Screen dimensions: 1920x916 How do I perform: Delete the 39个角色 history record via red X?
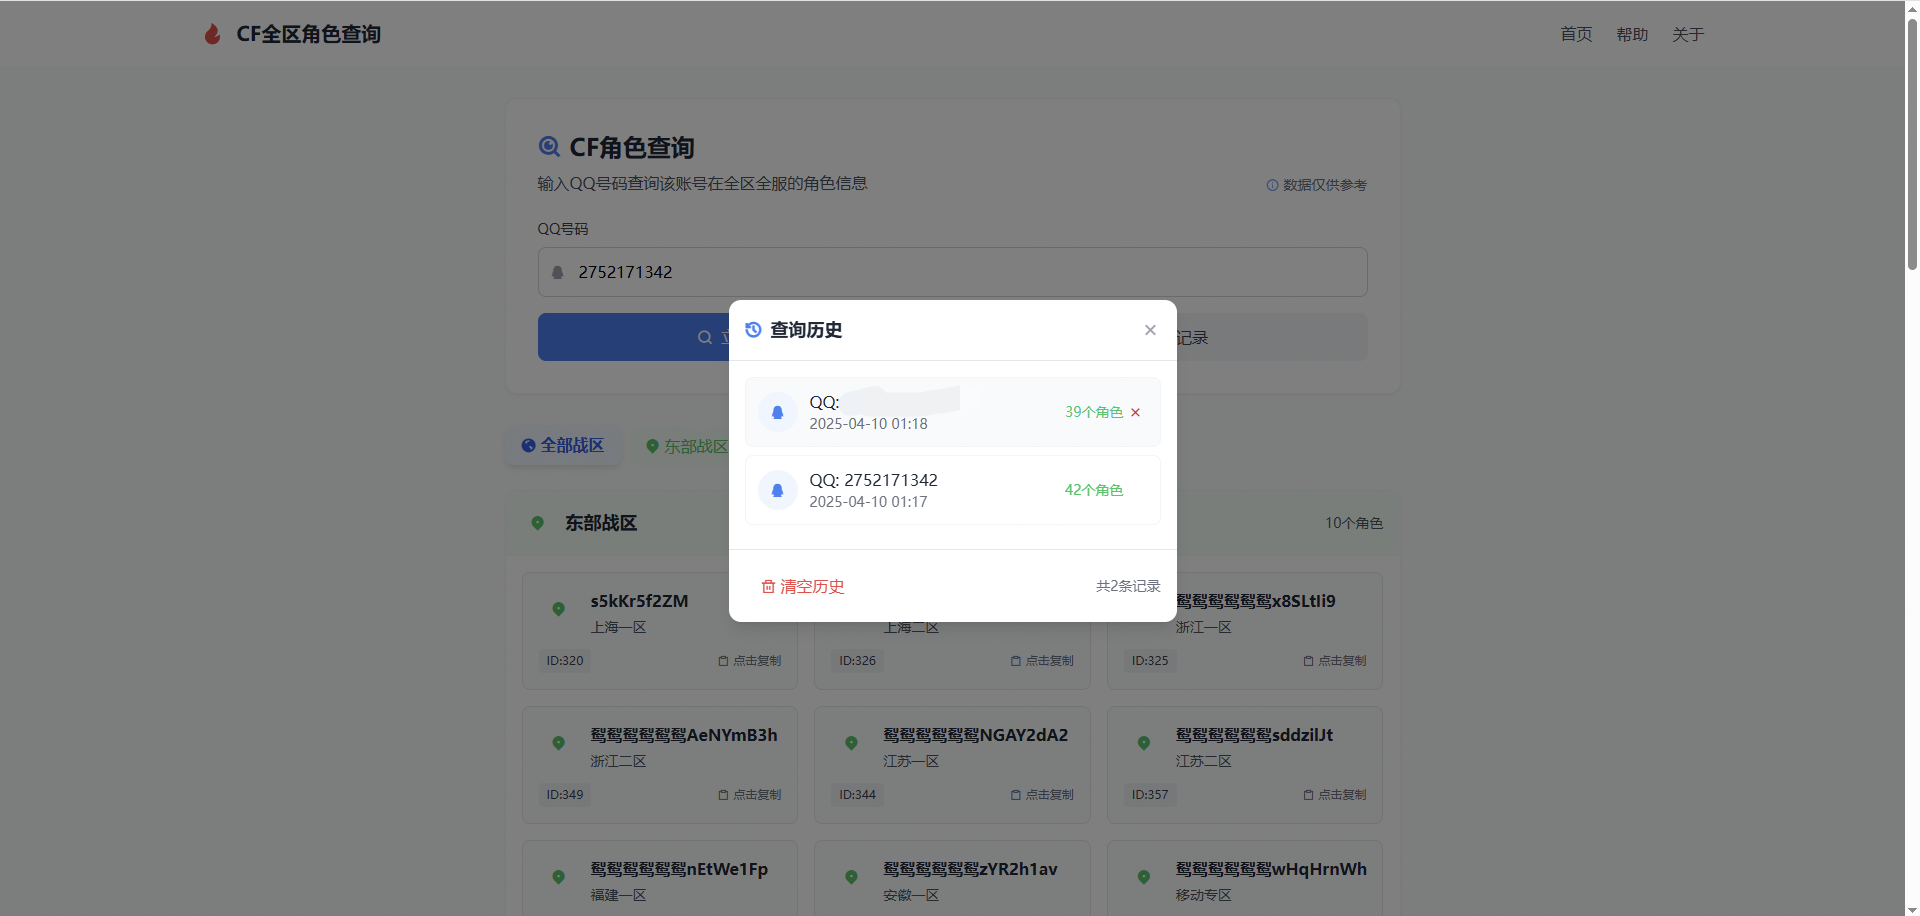pyautogui.click(x=1135, y=412)
